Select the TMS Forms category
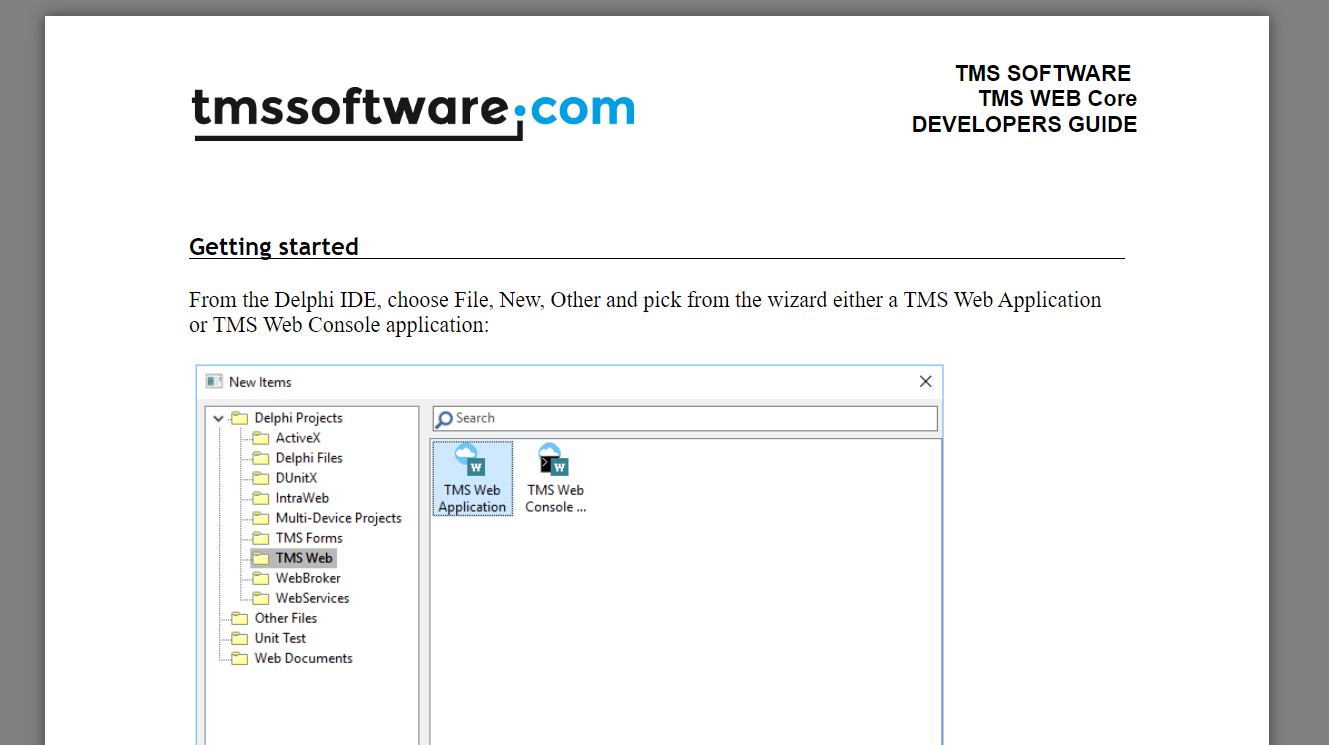This screenshot has width=1329, height=745. point(309,538)
